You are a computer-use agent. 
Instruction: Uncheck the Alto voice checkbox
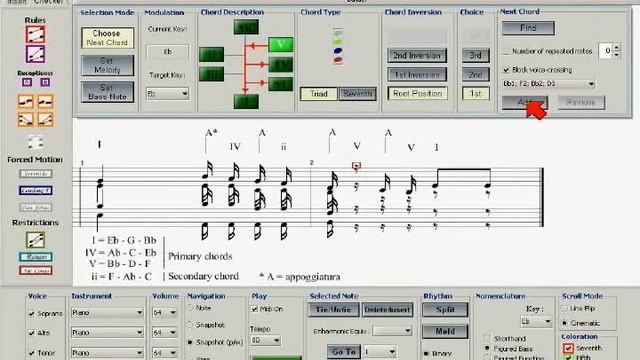point(31,333)
